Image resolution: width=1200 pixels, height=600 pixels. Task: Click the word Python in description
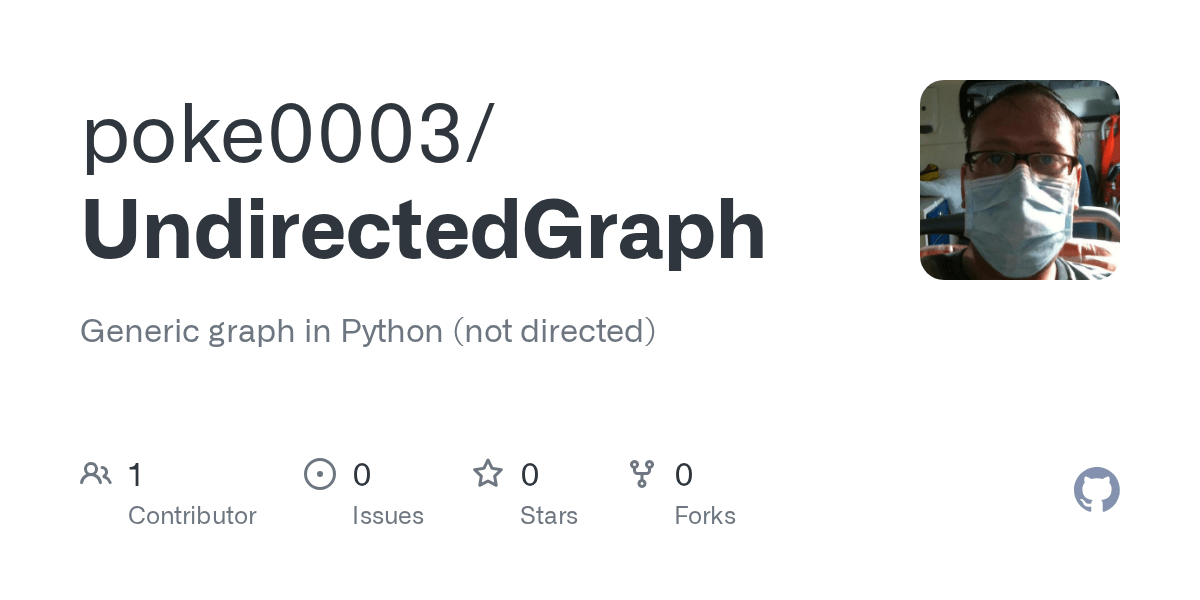point(392,331)
